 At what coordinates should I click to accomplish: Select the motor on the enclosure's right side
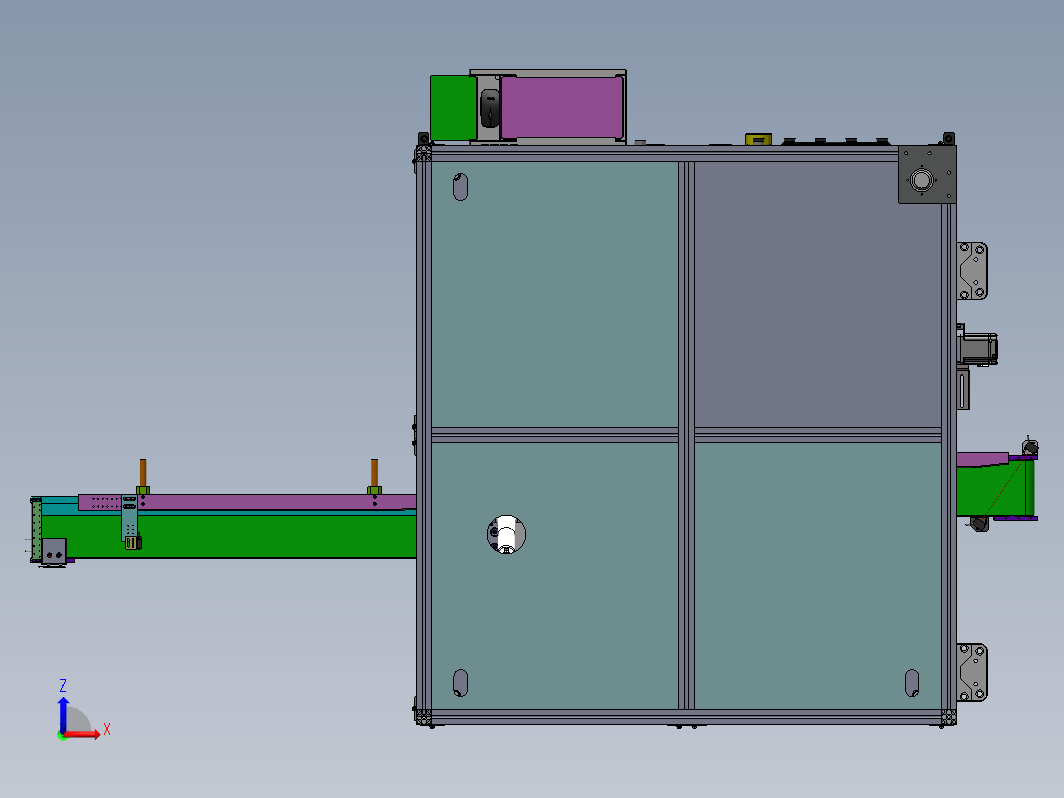click(x=978, y=349)
